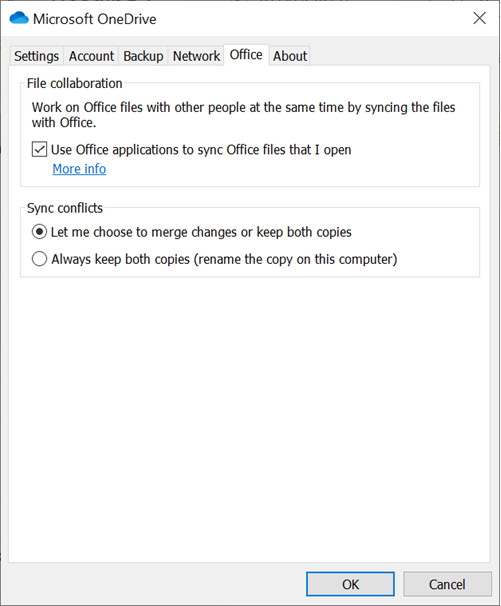This screenshot has width=501, height=606.
Task: Close the Microsoft OneDrive dialog with X
Action: point(479,18)
